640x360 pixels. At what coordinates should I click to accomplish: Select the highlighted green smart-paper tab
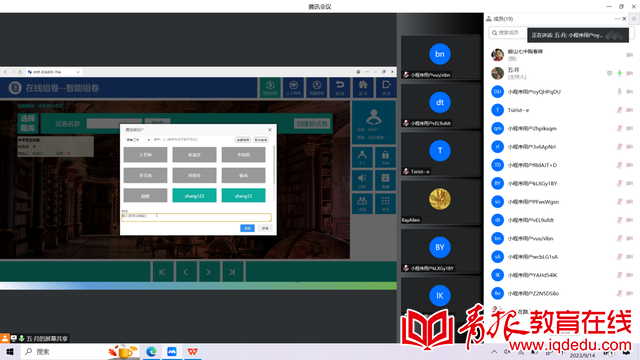(270, 87)
